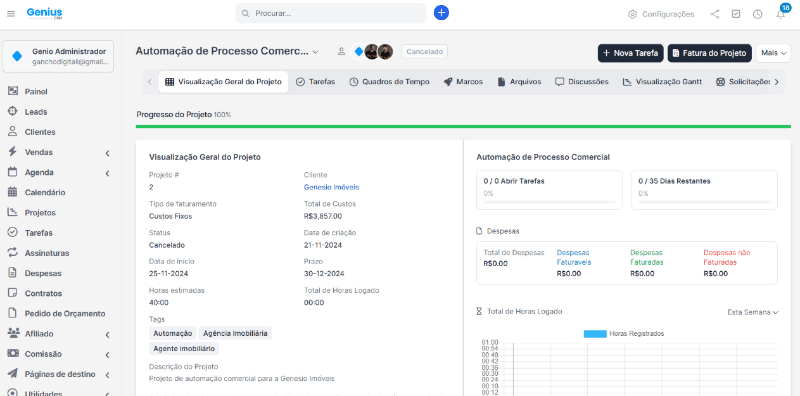Click the project members person icon
Viewport: 800px width, 396px height.
[341, 52]
